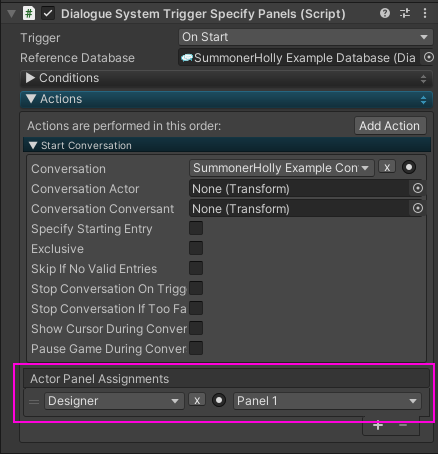438x454 pixels.
Task: Clear the Designer actor with its x button
Action: (197, 400)
